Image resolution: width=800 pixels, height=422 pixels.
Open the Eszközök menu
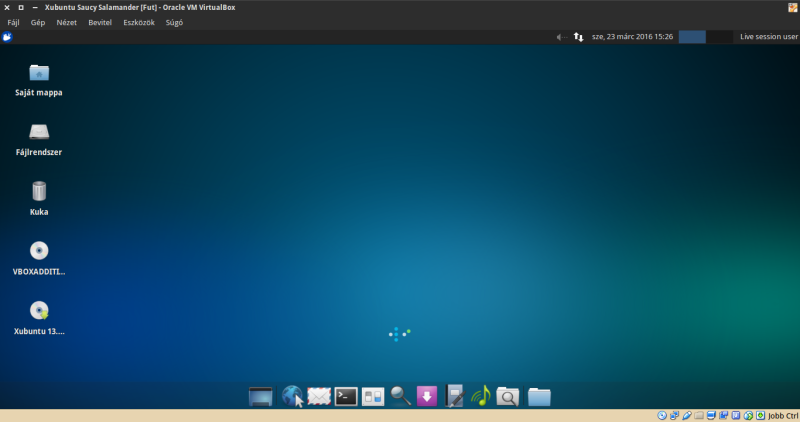tap(139, 22)
